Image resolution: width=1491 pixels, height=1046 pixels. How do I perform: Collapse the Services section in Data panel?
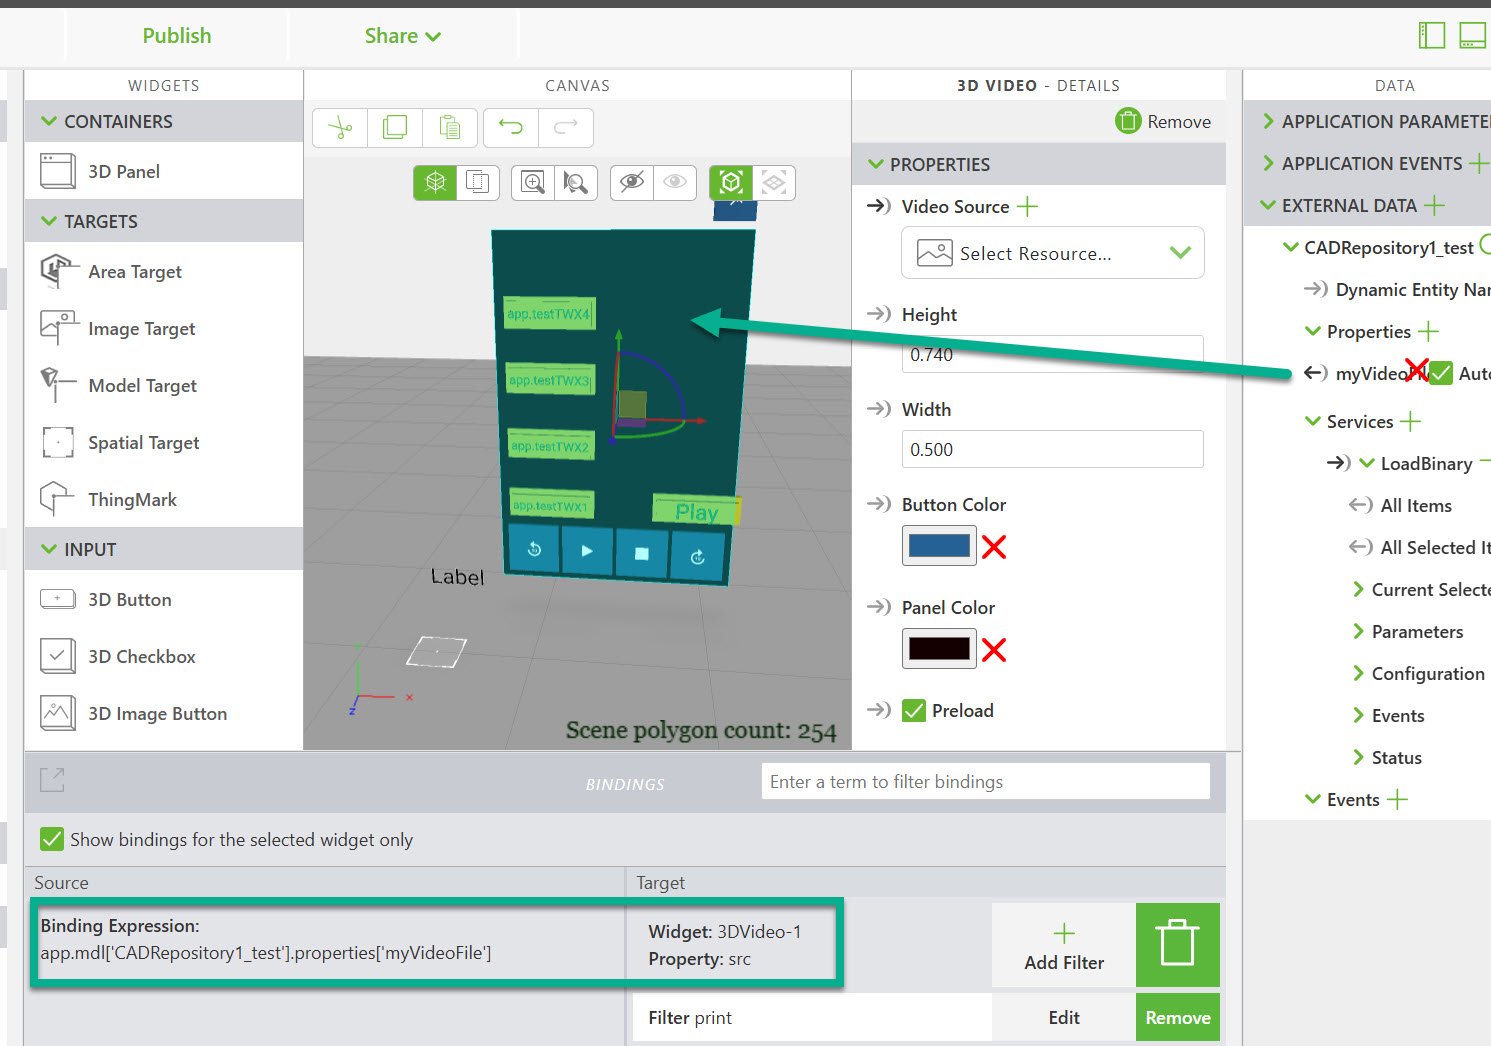pyautogui.click(x=1312, y=421)
